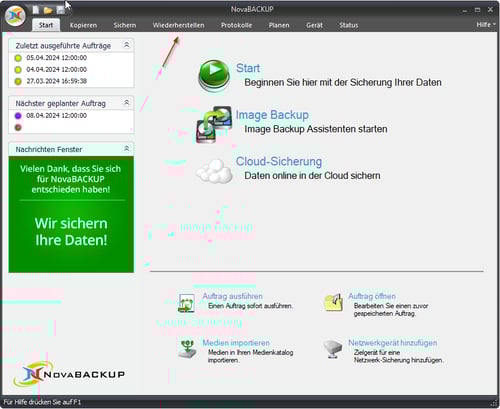Maximize the NovaBACKUP window
This screenshot has height=409, width=500.
tap(477, 10)
